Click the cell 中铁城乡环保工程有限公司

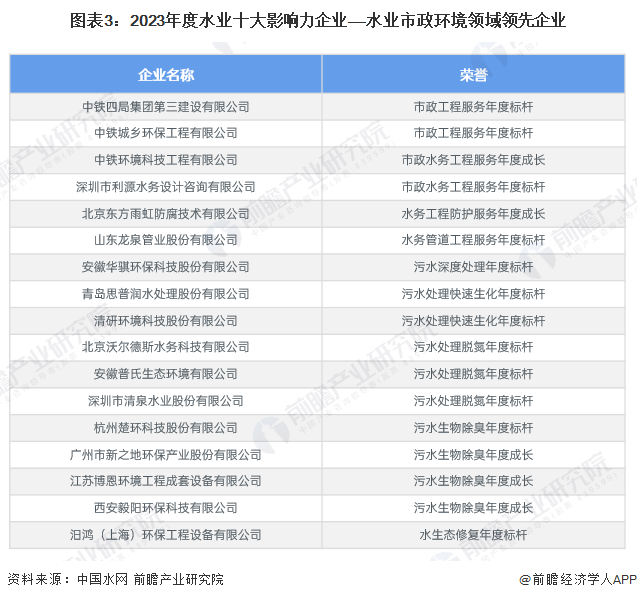(166, 133)
